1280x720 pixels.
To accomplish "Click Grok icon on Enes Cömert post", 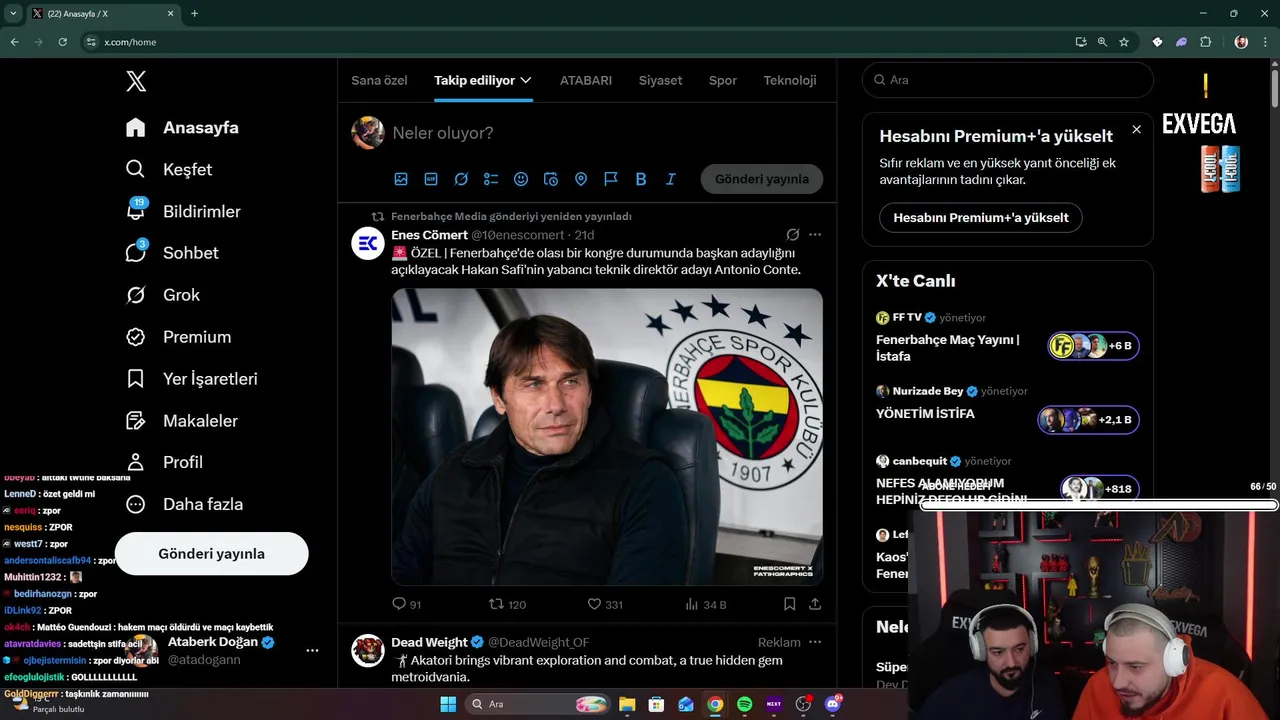I will pos(793,235).
